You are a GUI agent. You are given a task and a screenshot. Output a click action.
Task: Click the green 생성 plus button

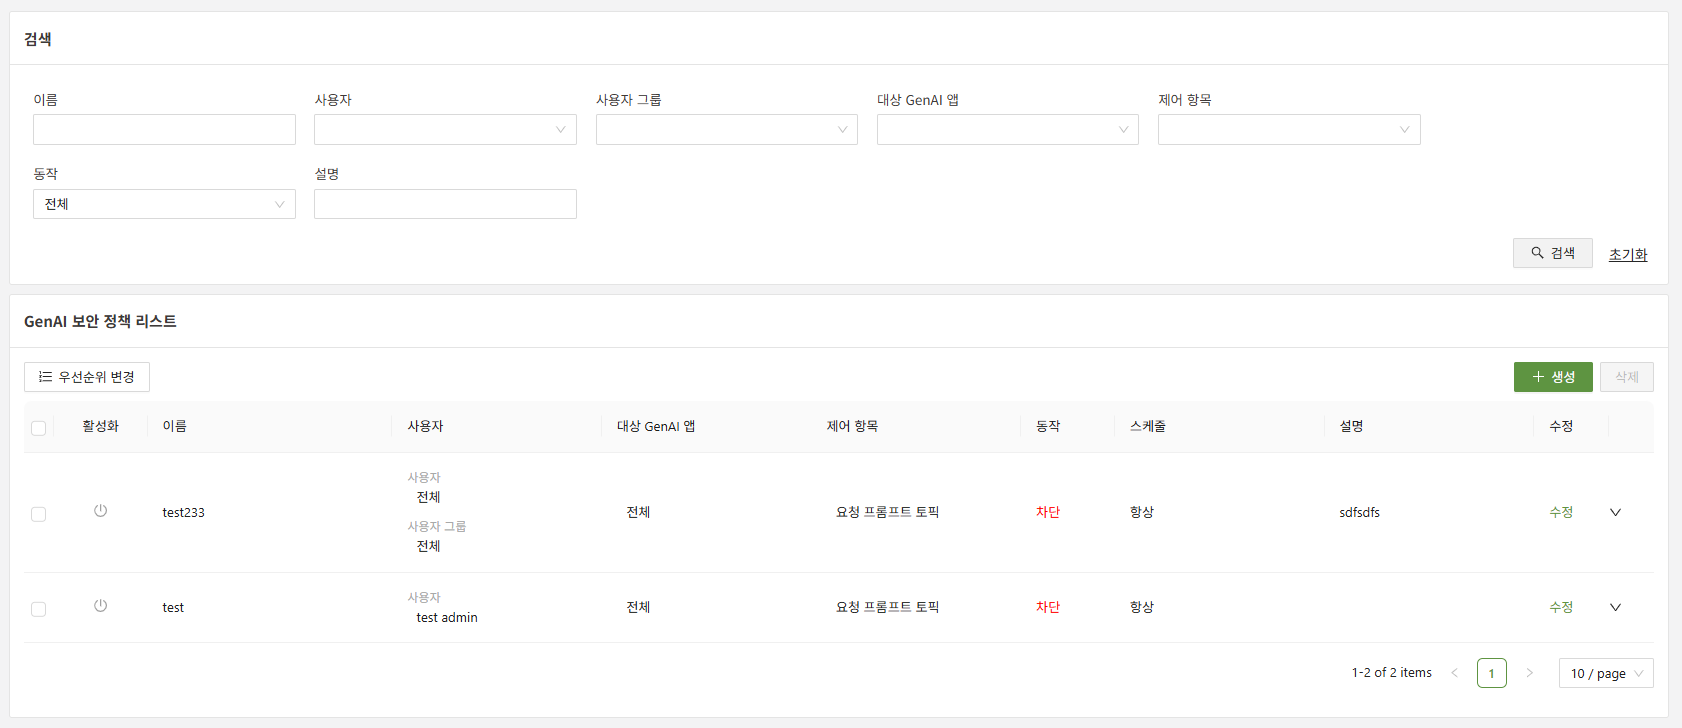click(1552, 377)
